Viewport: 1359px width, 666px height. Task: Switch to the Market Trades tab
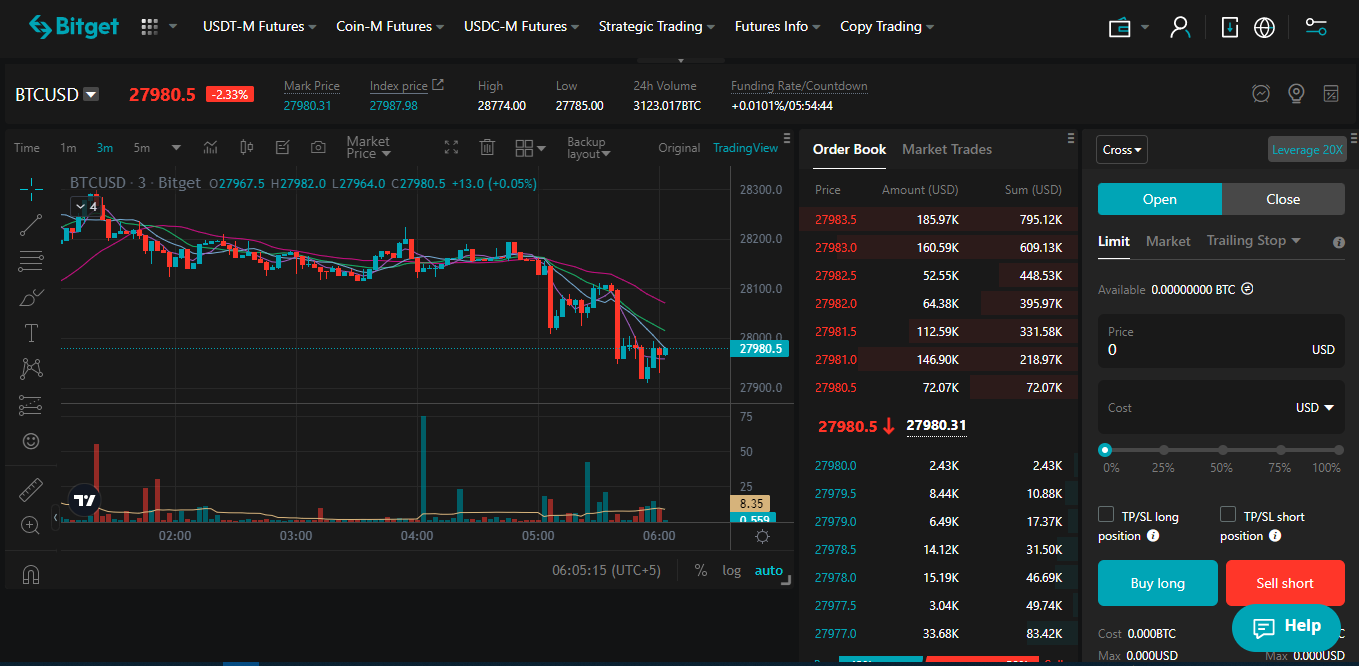(947, 149)
